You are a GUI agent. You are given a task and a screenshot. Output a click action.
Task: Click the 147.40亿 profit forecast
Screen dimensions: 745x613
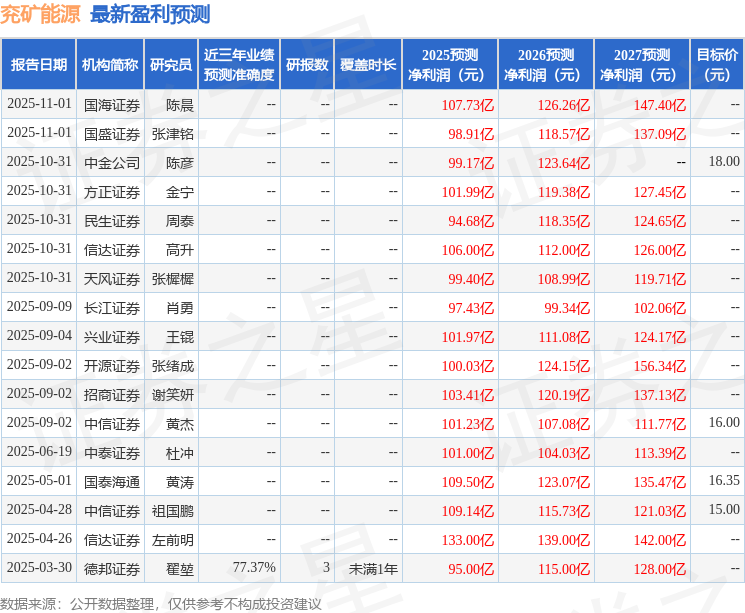coord(660,105)
